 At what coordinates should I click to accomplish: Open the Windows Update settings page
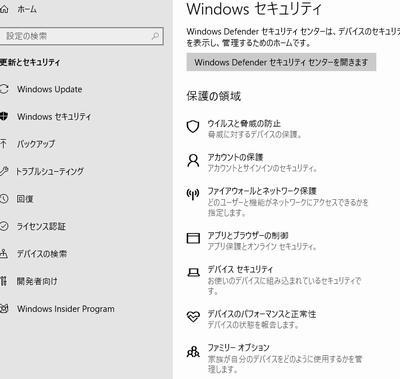[50, 89]
